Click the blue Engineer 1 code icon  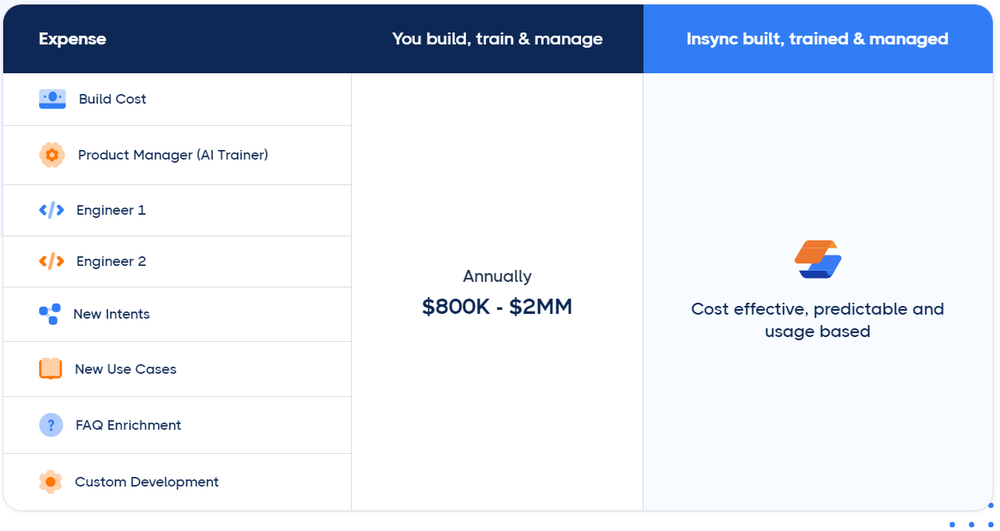52,210
